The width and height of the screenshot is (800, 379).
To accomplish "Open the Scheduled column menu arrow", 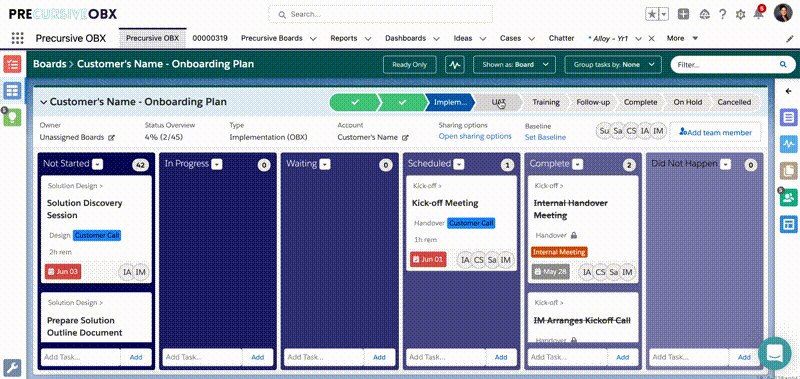I will (x=459, y=164).
